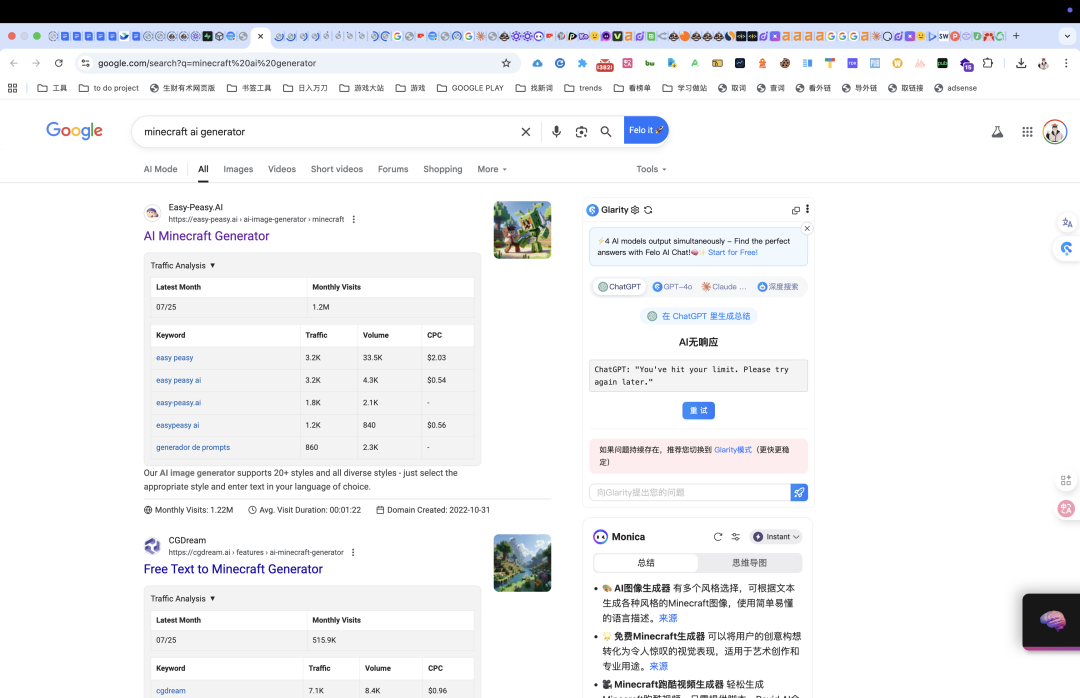1080x698 pixels.
Task: Open AI Minecraft Generator result link
Action: (207, 236)
